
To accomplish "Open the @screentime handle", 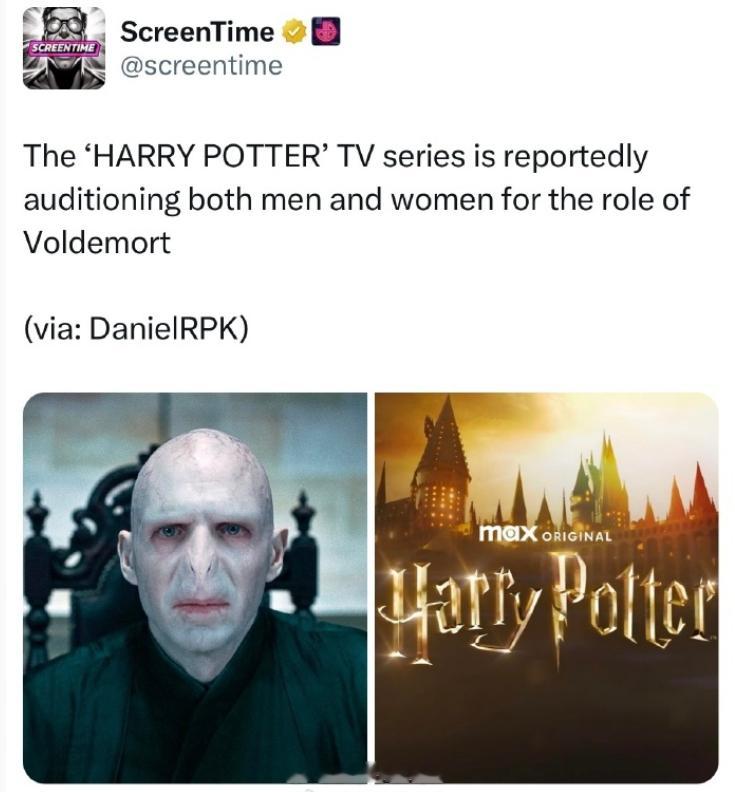I will click(x=202, y=66).
